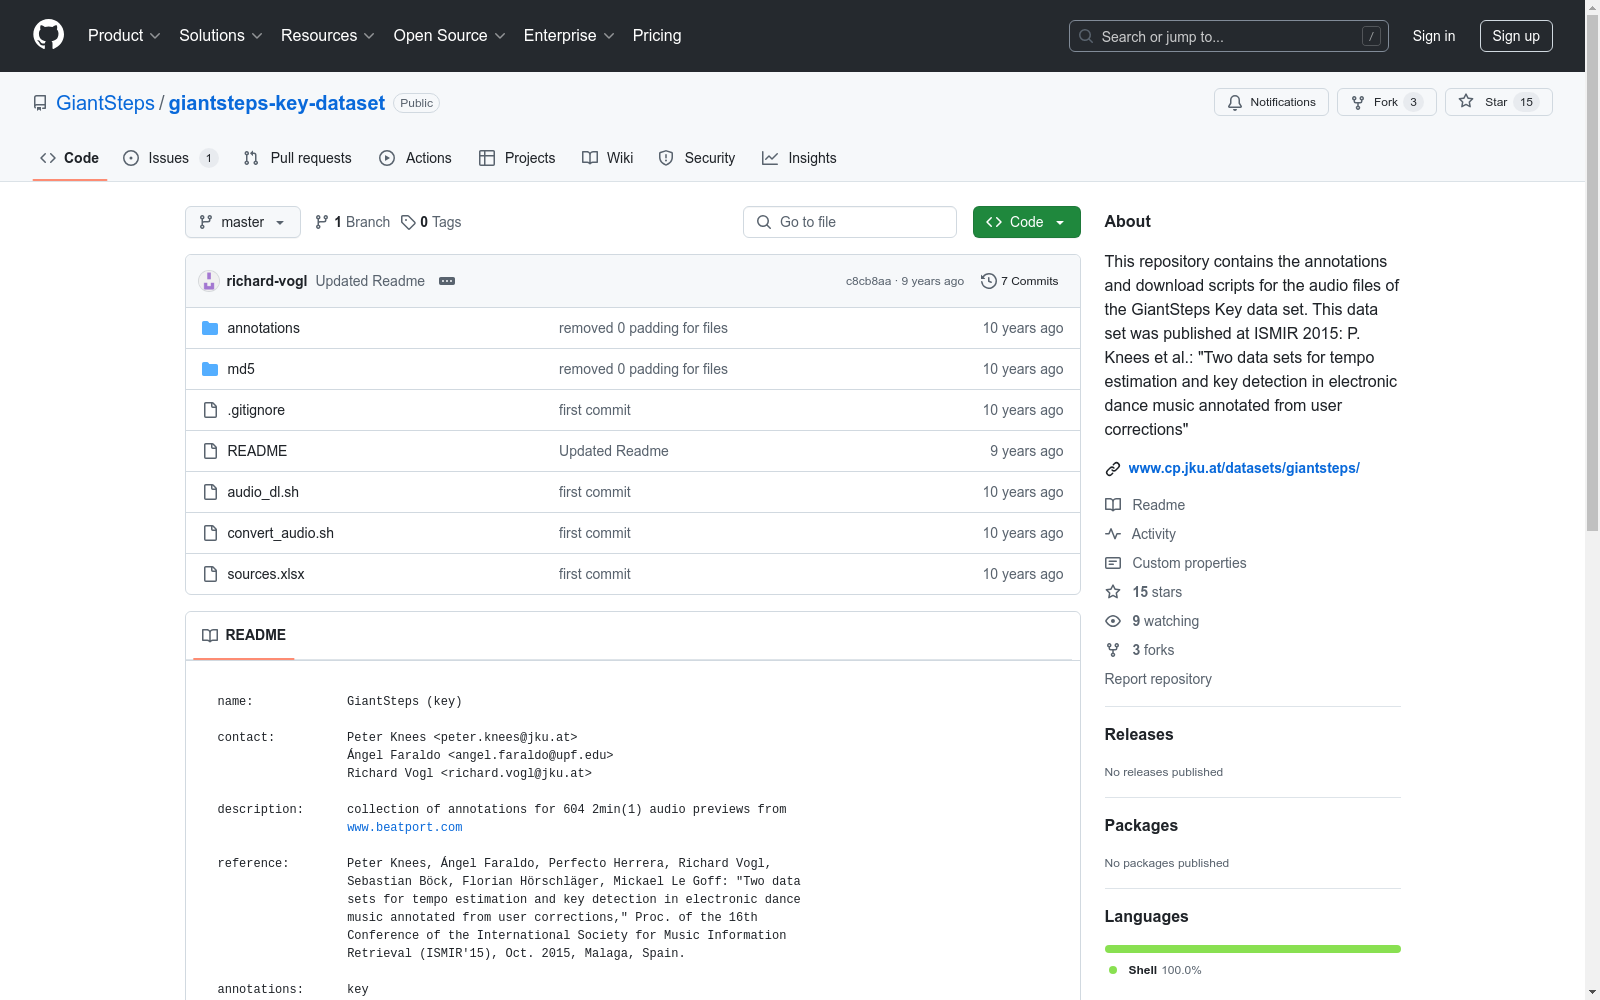Screen dimensions: 1600x1000
Task: Open the Pricing link
Action: (x=657, y=35)
